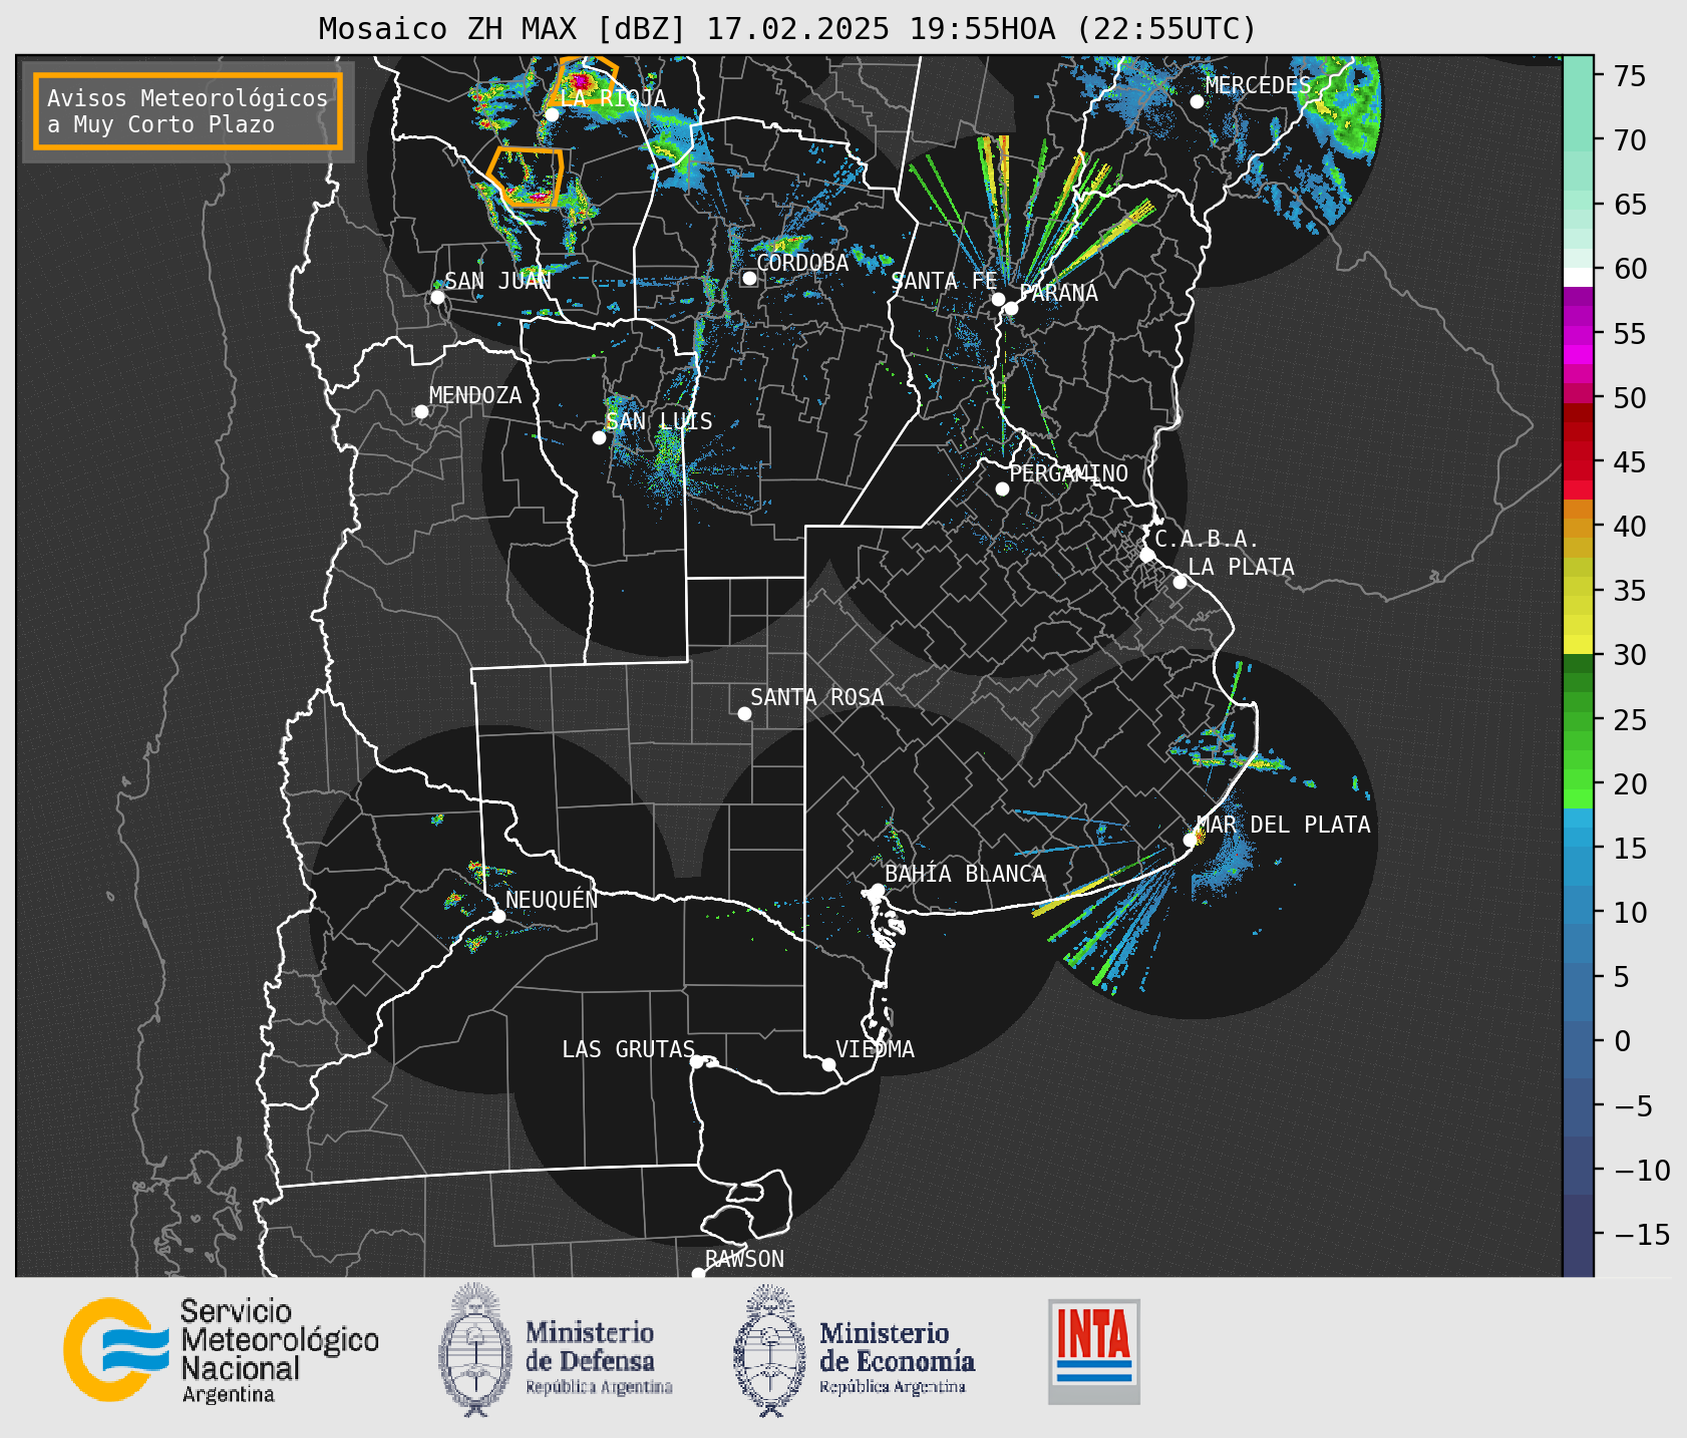
Task: Click the 10 dBZ blue band on the scale
Action: pyautogui.click(x=1577, y=913)
